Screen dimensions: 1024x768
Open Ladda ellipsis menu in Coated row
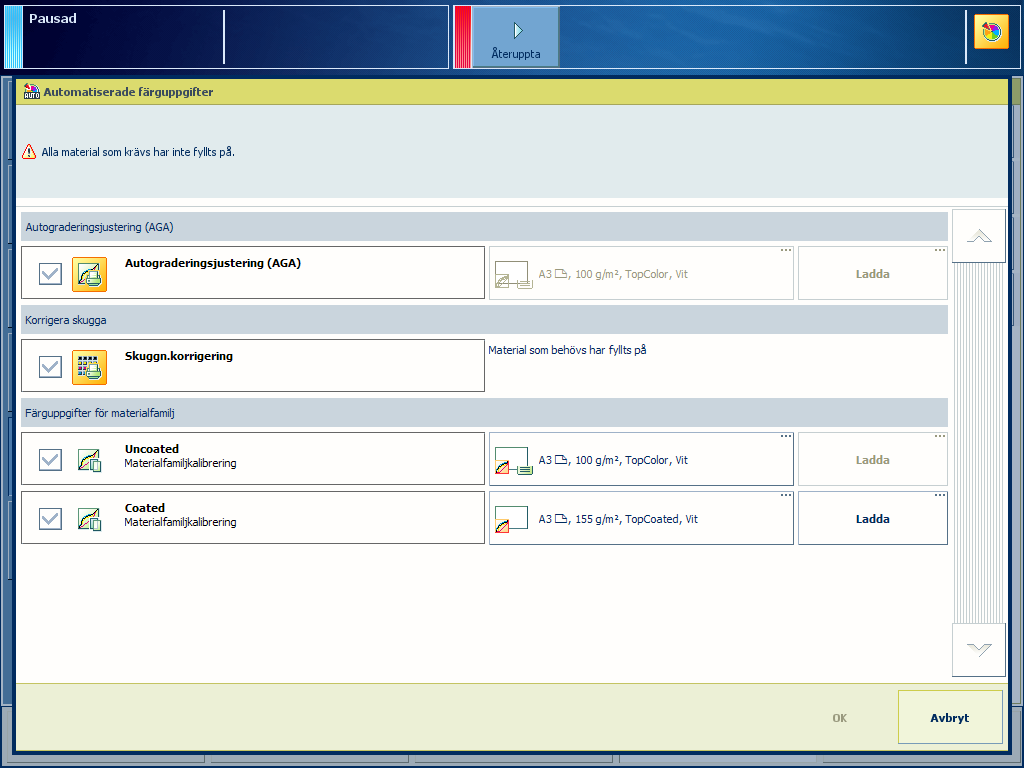[940, 495]
